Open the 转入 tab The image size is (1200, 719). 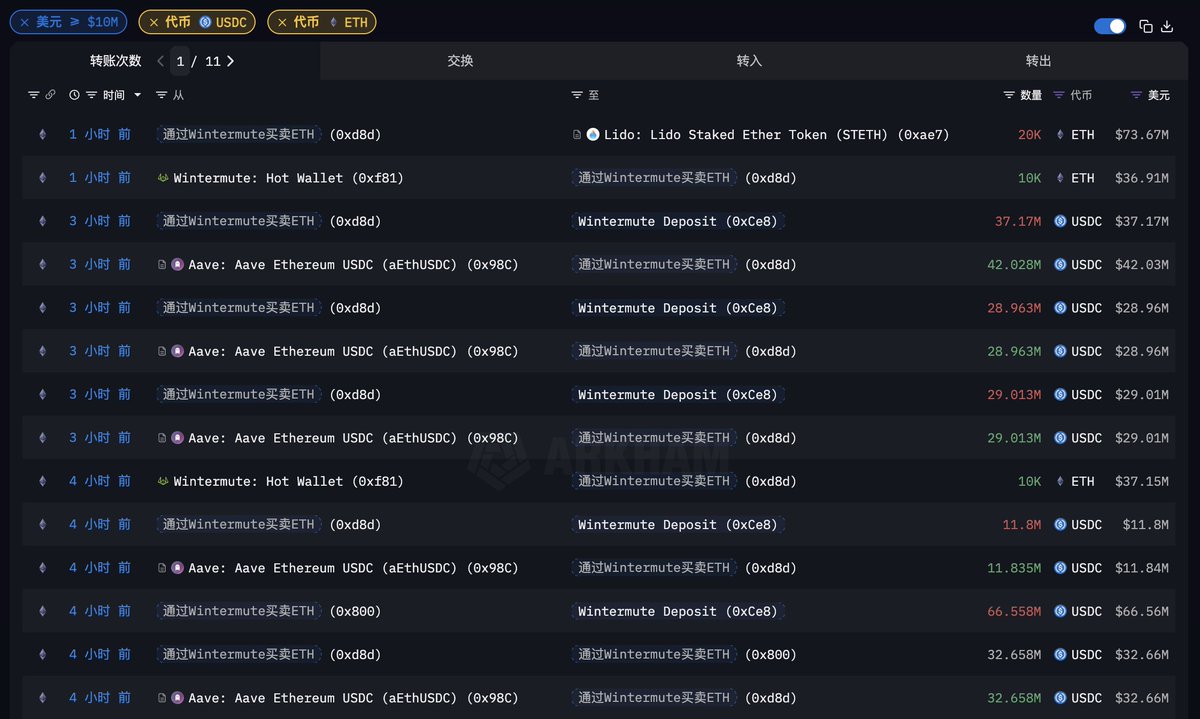coord(749,61)
